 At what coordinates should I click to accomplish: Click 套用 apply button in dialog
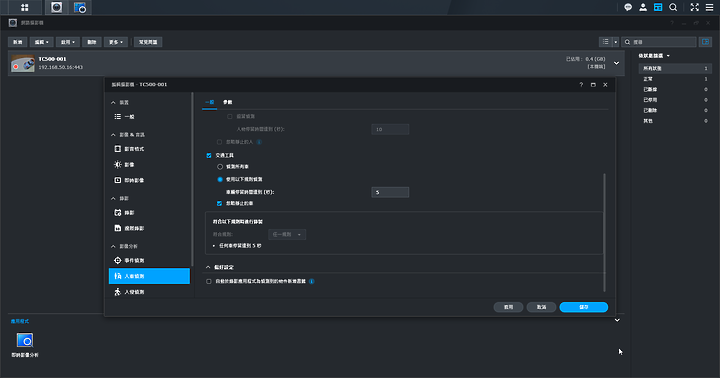coord(508,307)
